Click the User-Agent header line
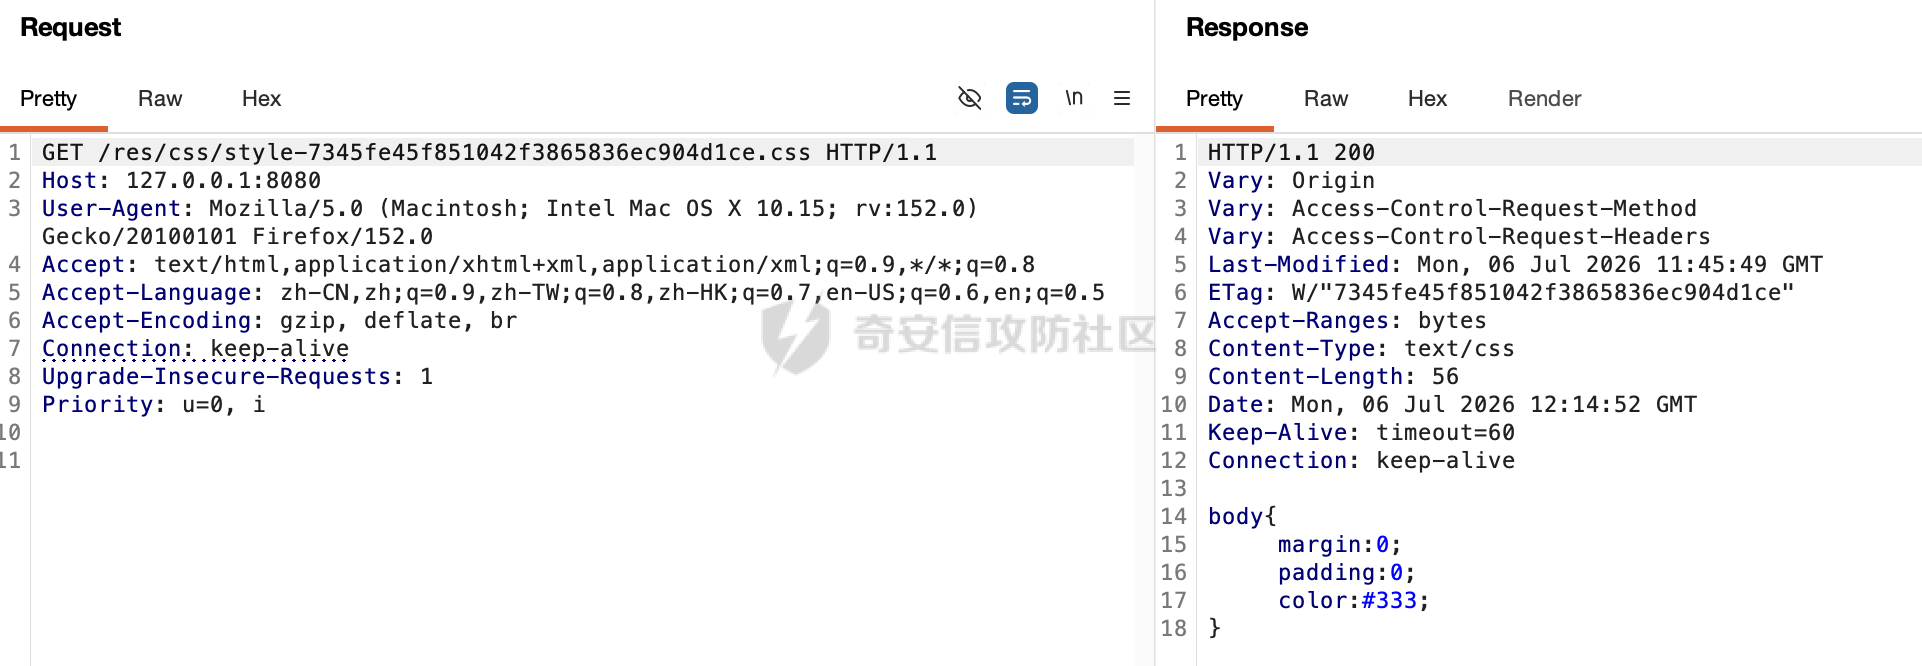Viewport: 1922px width, 666px height. click(x=510, y=222)
